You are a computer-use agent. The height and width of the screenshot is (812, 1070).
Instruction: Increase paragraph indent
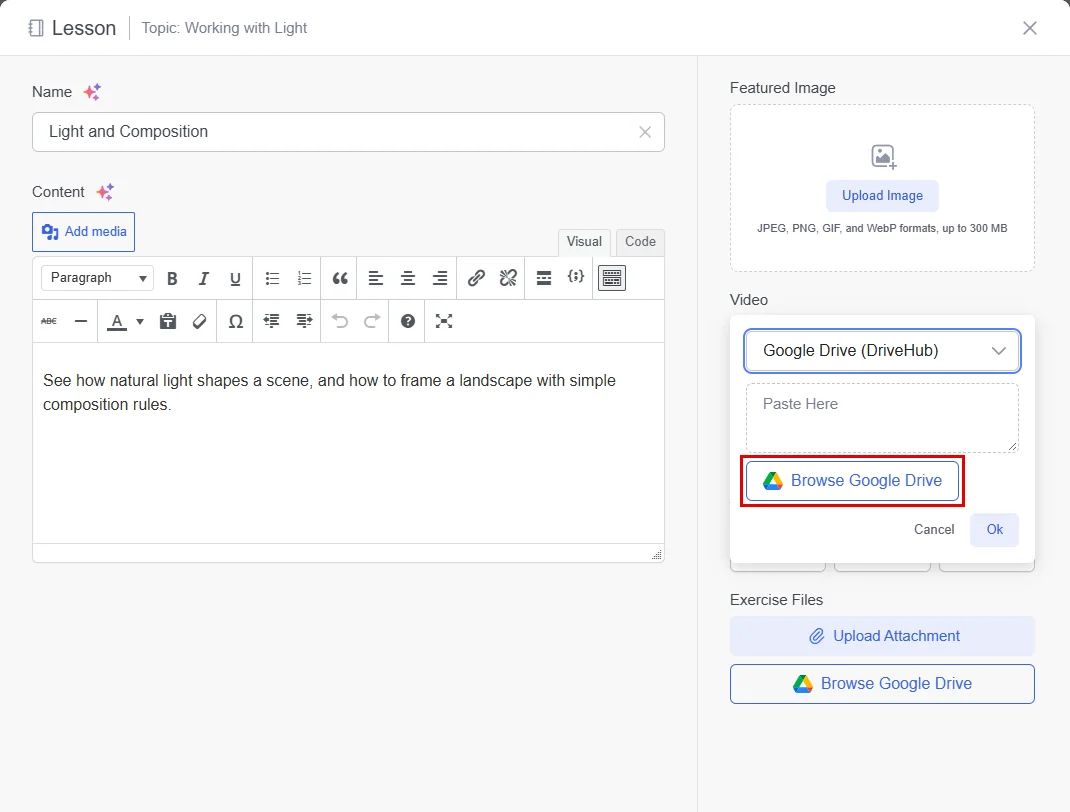[x=304, y=321]
